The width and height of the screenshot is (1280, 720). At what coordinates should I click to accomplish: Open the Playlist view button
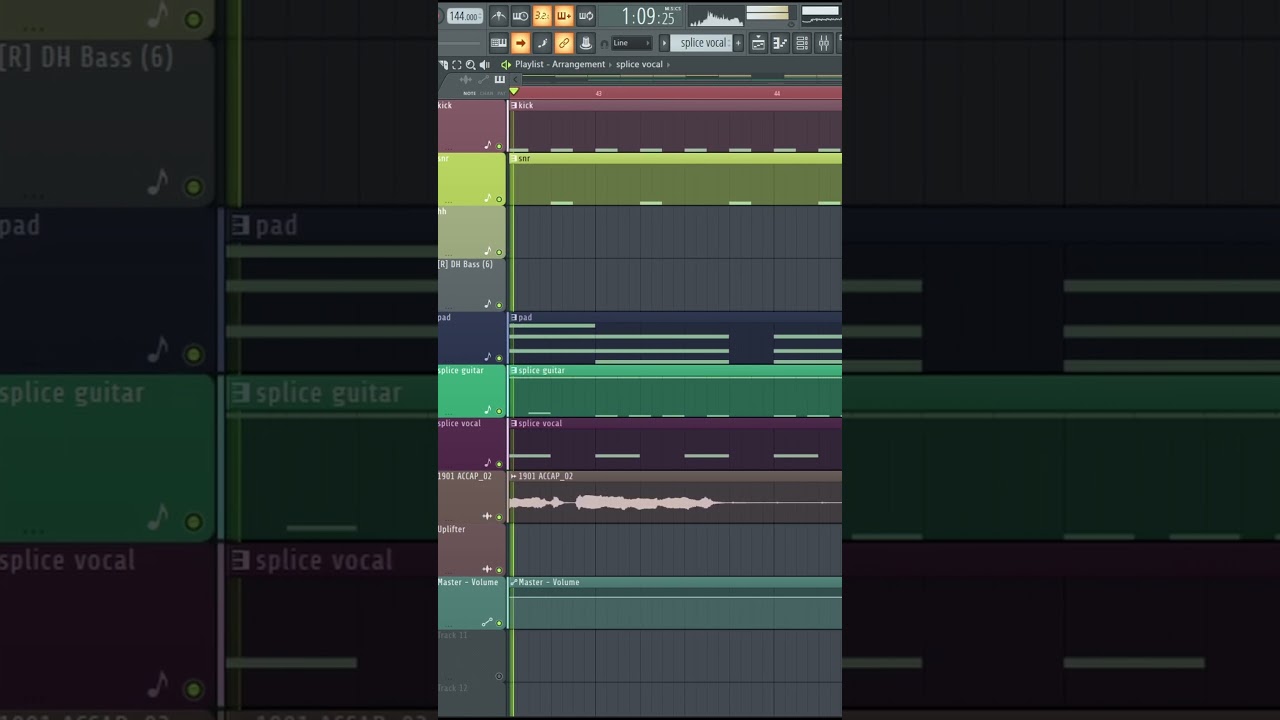click(x=759, y=43)
